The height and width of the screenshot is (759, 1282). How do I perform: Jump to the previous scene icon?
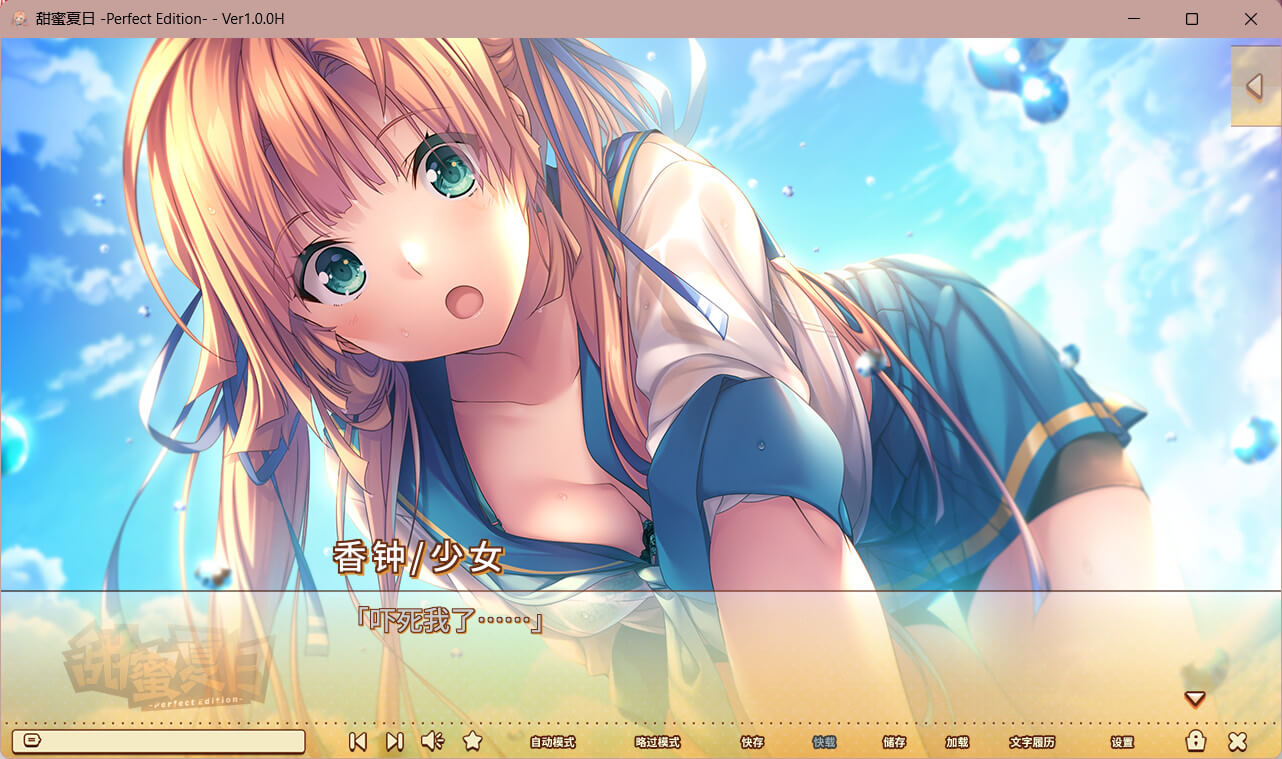tap(357, 741)
